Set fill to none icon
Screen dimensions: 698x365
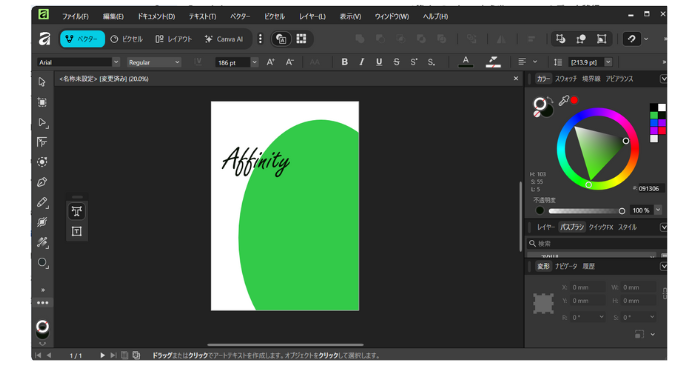(x=537, y=114)
